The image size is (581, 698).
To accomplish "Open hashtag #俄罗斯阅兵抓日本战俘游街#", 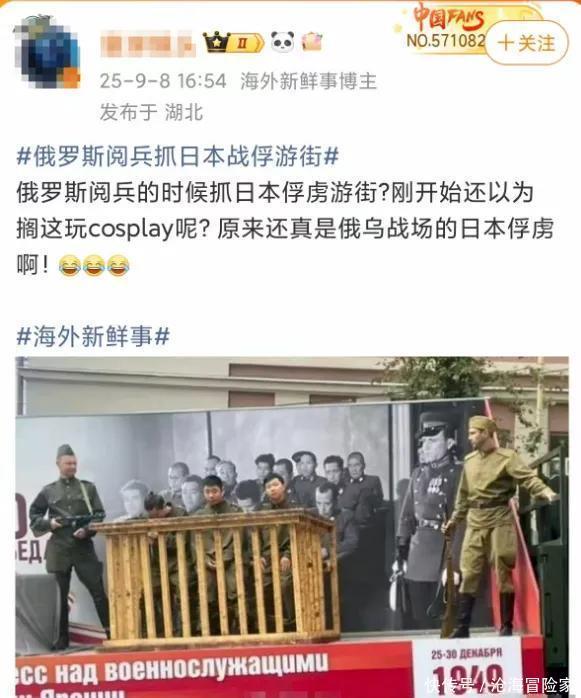I will click(x=178, y=157).
